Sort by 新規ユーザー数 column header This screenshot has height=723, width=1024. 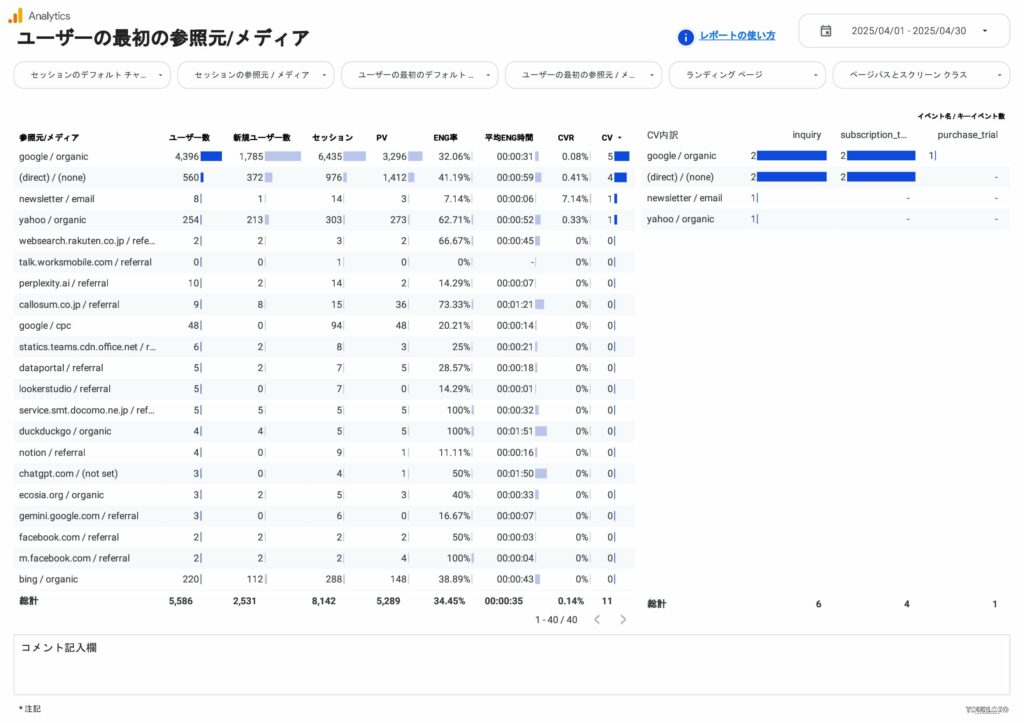[x=262, y=138]
